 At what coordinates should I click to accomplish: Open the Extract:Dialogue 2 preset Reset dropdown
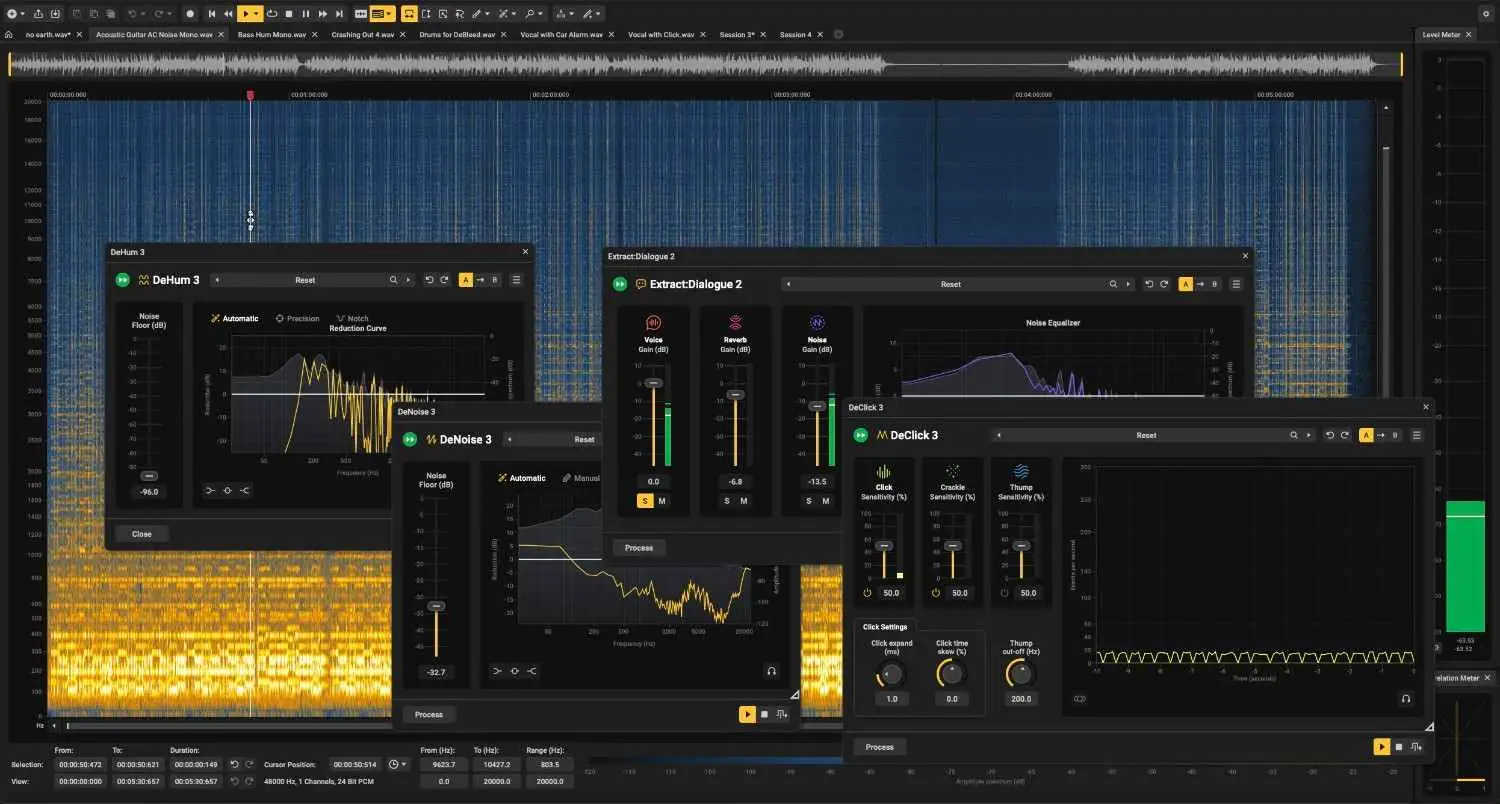[950, 284]
